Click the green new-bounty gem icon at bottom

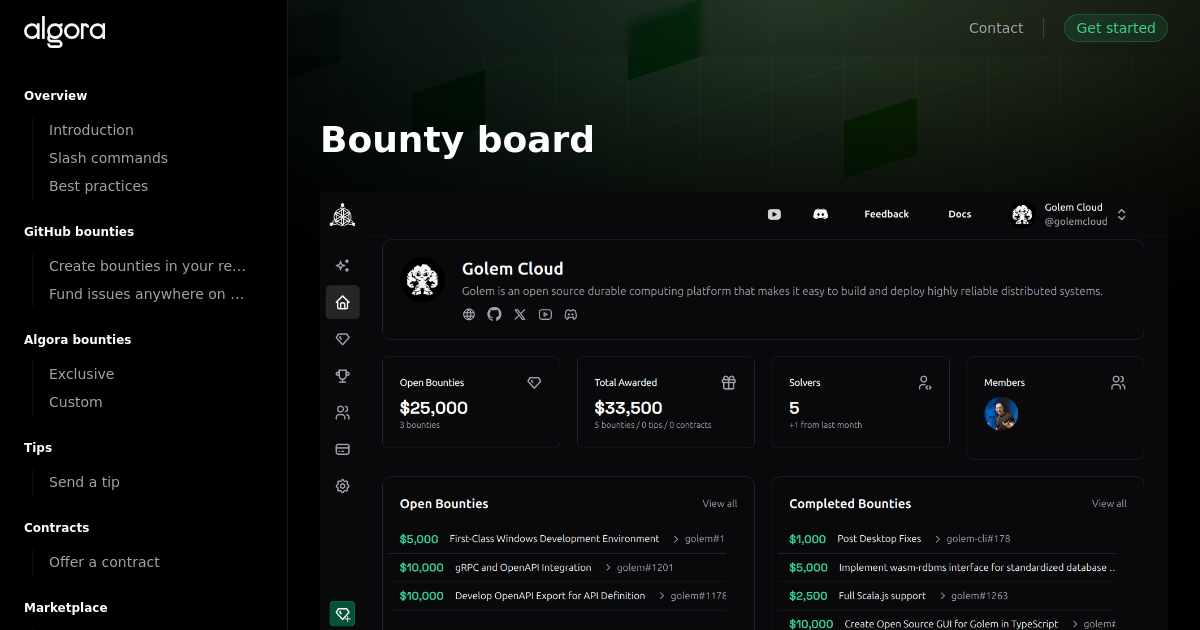click(x=342, y=613)
